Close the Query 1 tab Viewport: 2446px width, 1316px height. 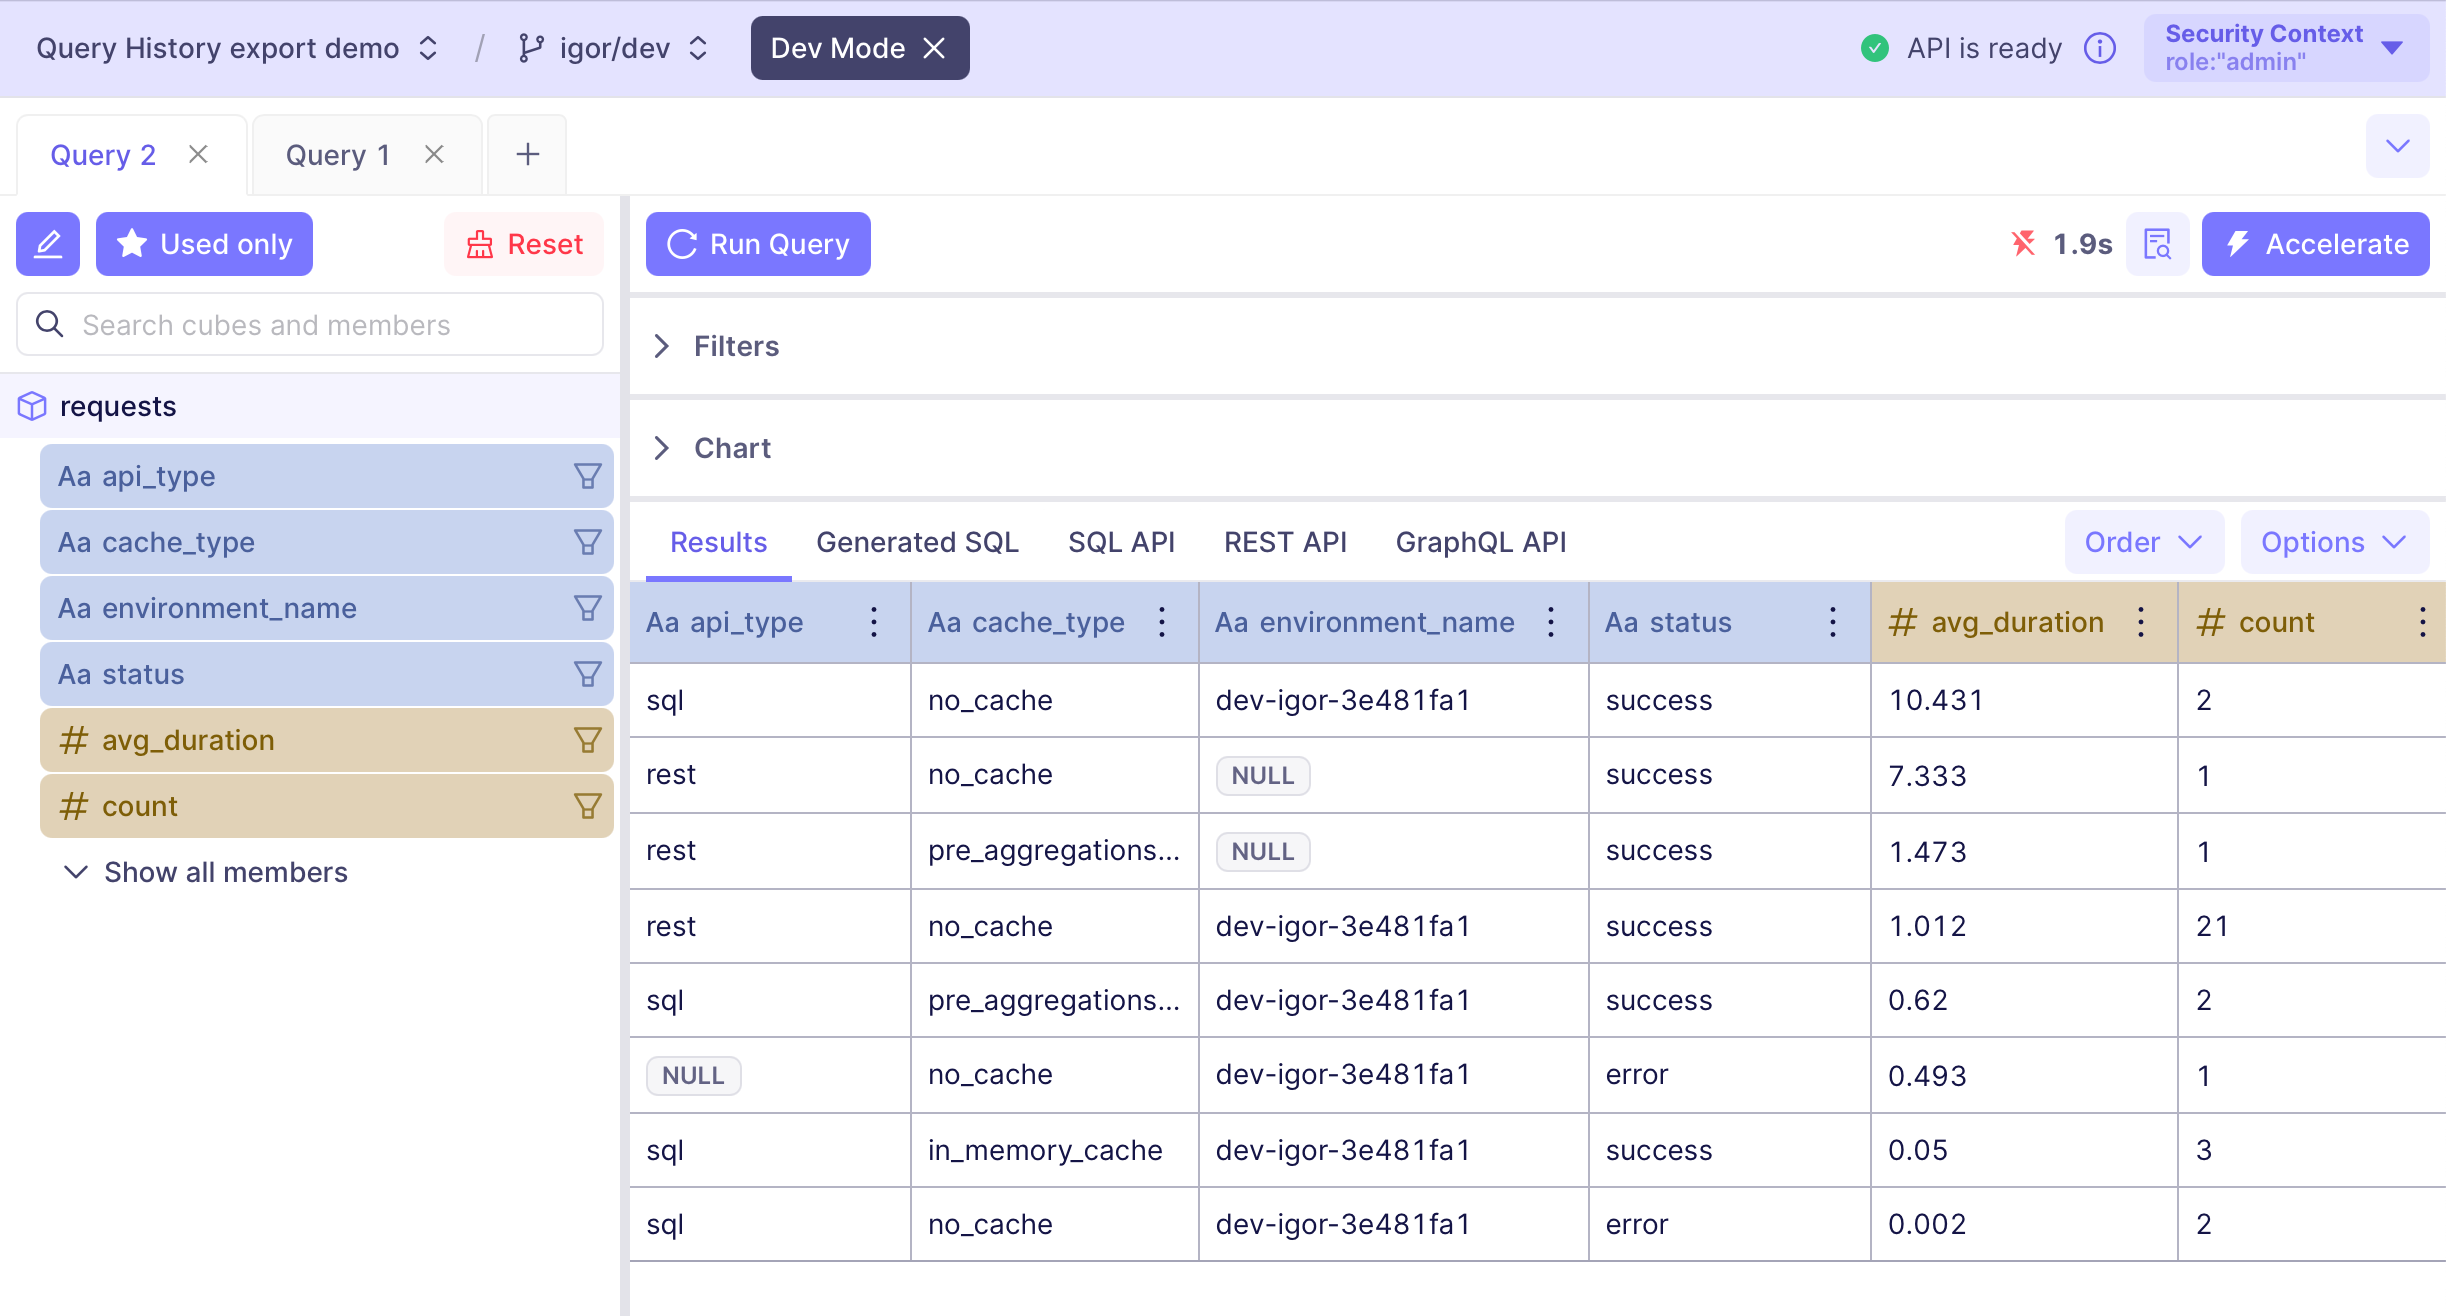(x=434, y=154)
